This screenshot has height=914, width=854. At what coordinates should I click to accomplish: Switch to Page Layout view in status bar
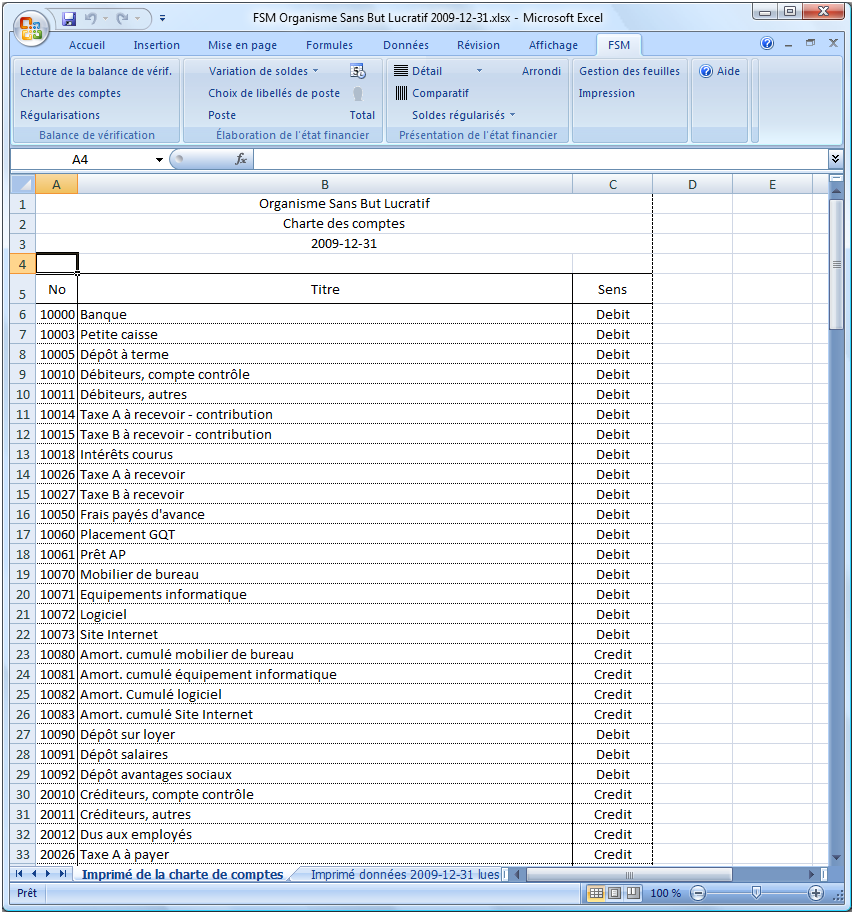614,893
